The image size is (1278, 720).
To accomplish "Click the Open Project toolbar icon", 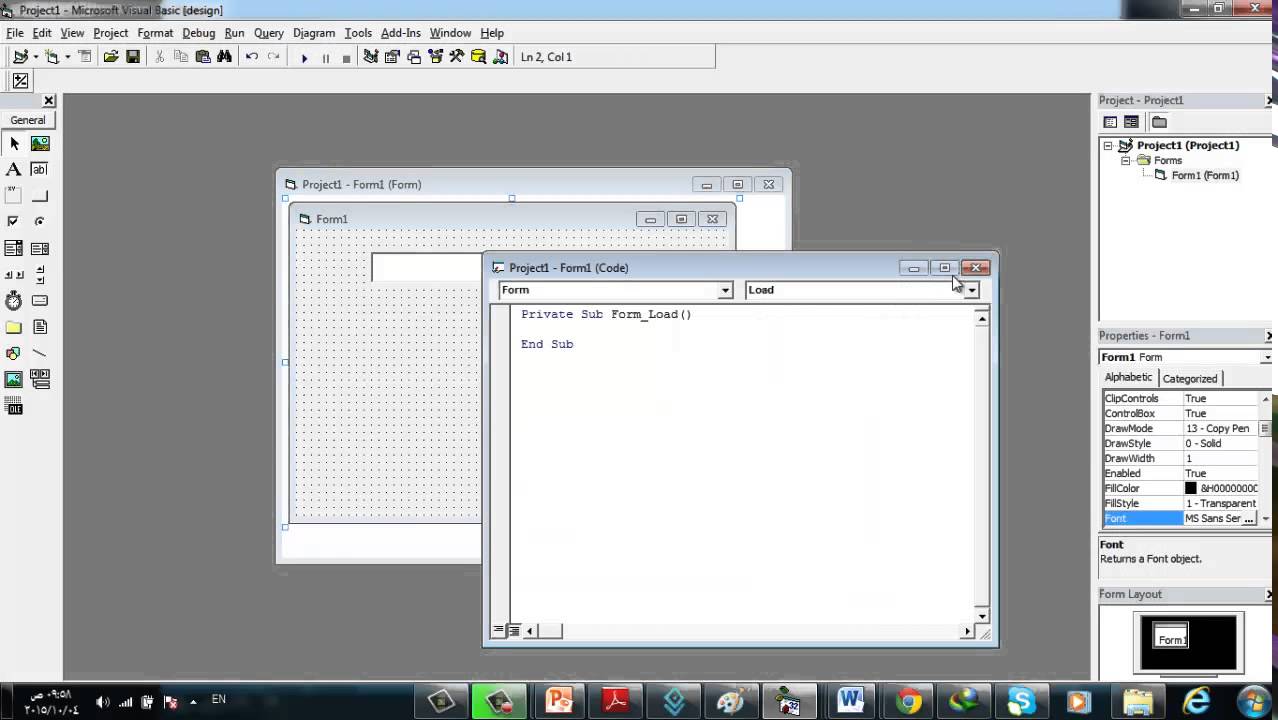I will pos(111,57).
